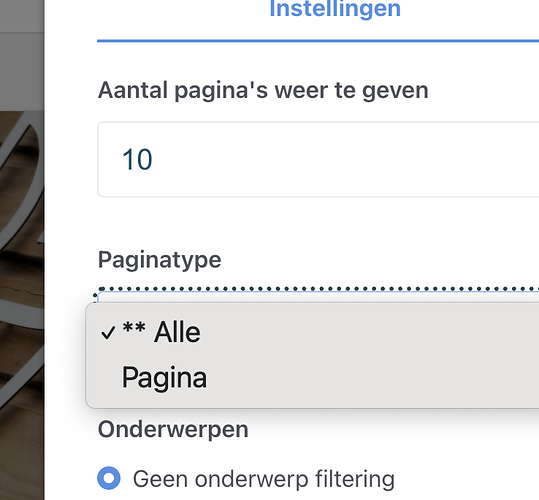Viewport: 539px width, 500px height.
Task: Select the 'Geen onderwerp filtering' radio button
Action: coord(109,478)
